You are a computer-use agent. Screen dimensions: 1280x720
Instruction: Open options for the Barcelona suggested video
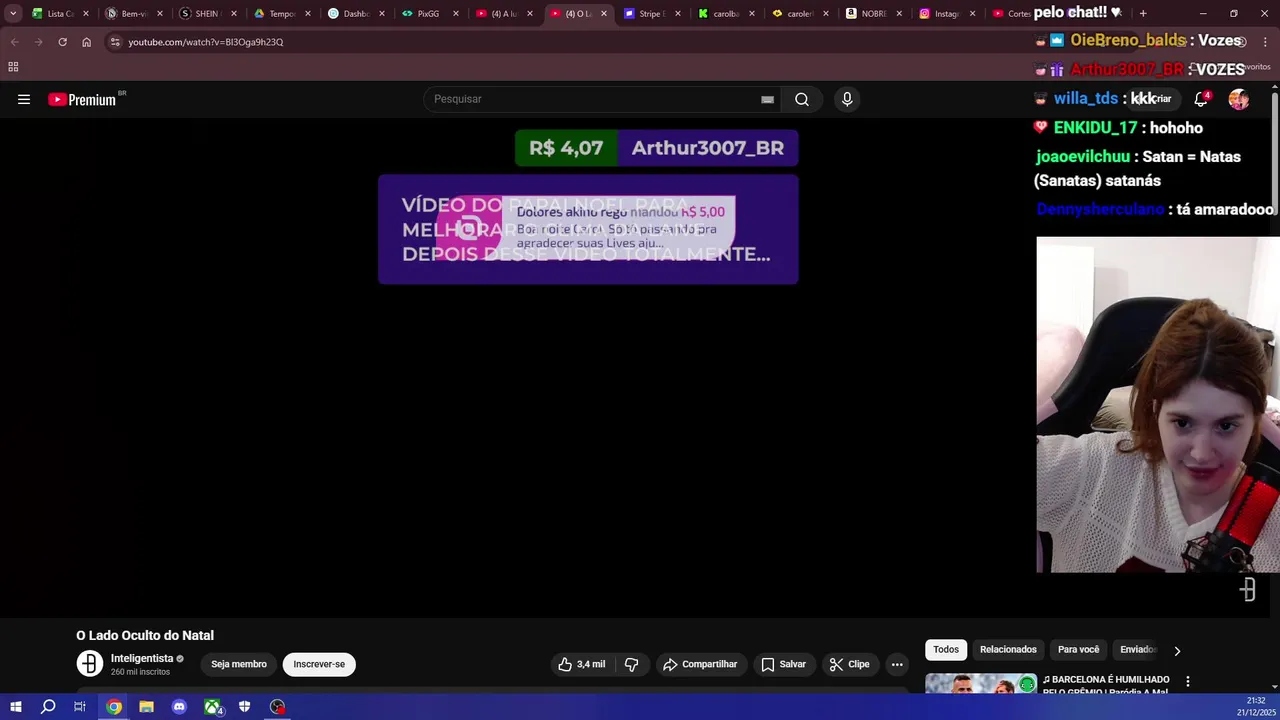pos(1188,681)
